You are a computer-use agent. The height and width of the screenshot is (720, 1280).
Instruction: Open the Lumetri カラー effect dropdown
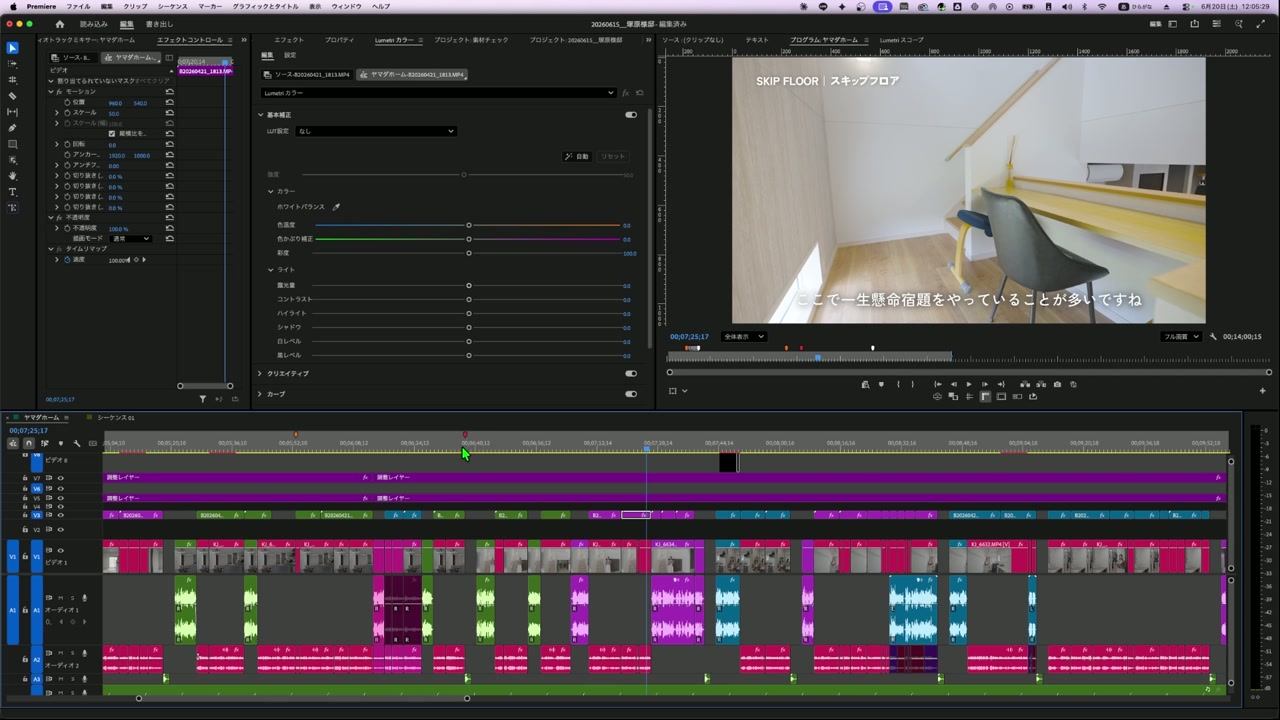point(439,93)
